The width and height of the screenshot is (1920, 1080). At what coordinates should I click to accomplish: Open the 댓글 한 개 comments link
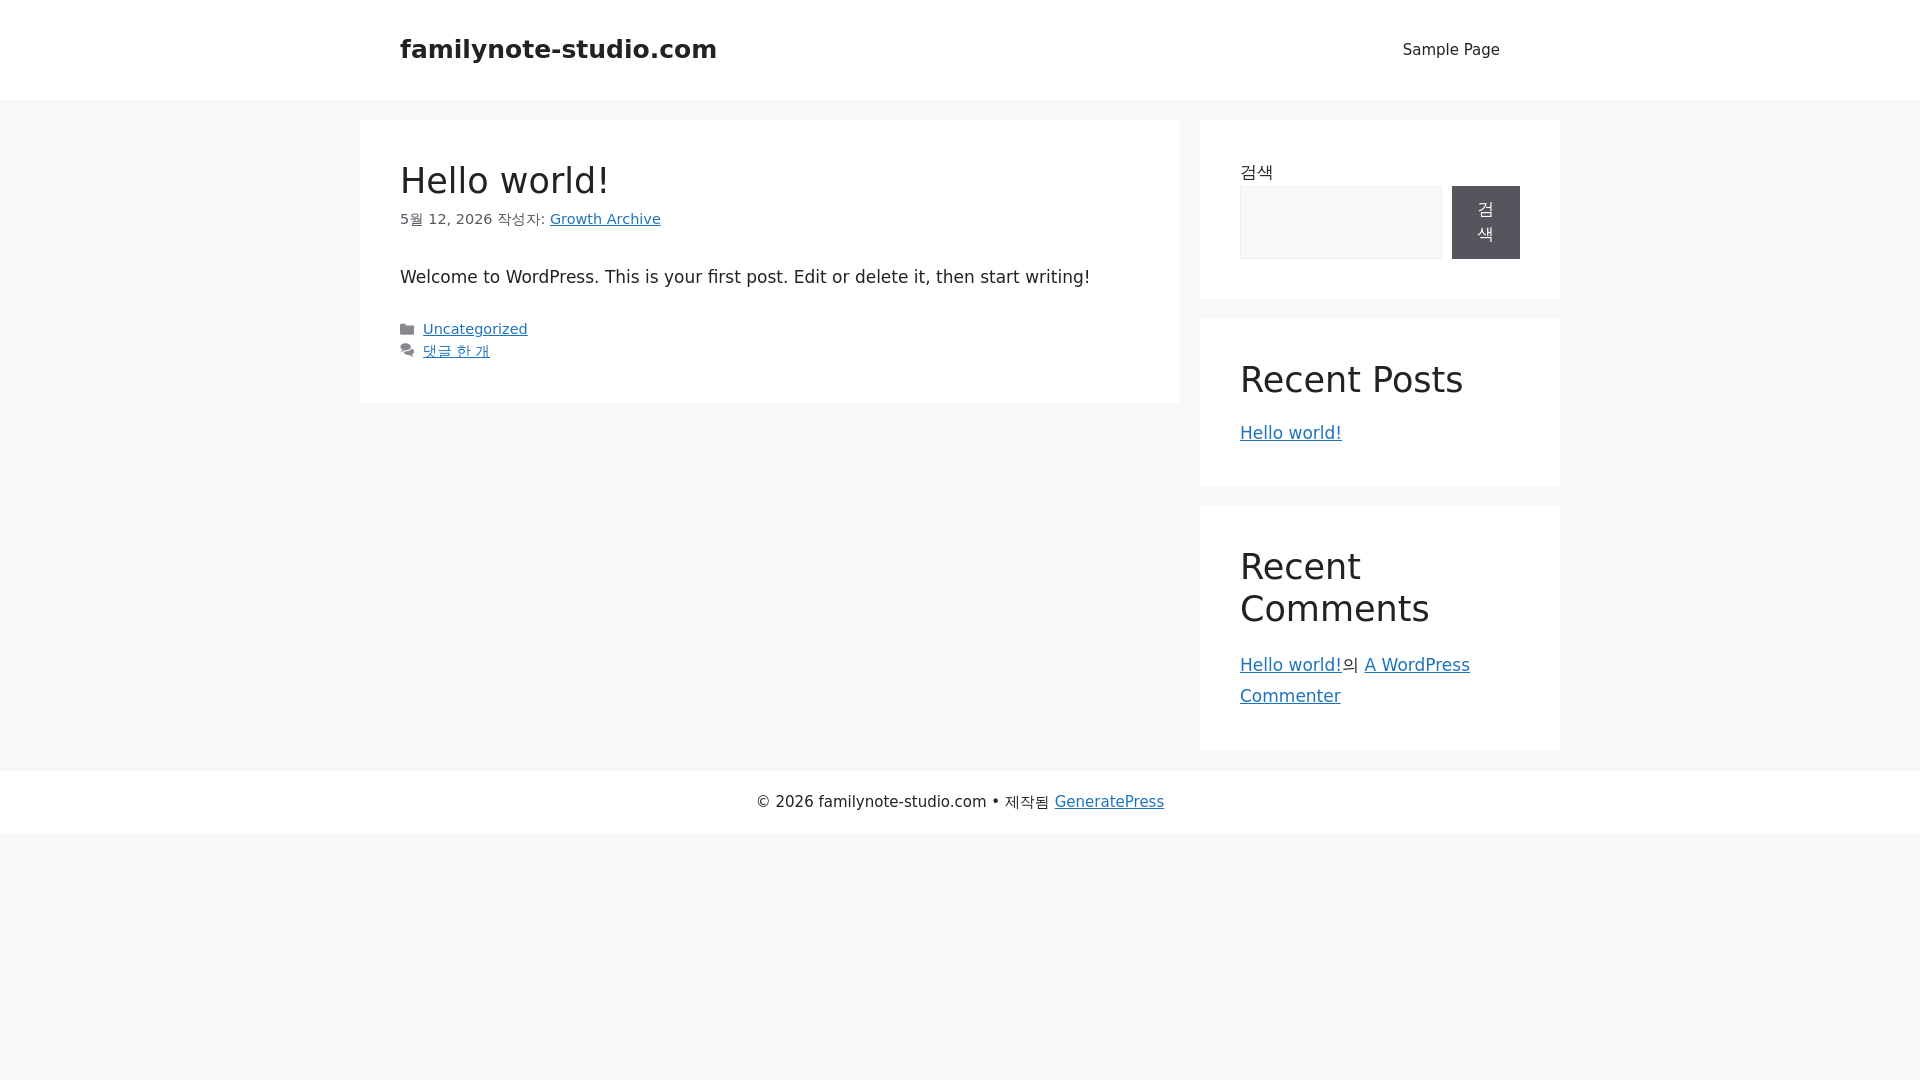point(456,351)
